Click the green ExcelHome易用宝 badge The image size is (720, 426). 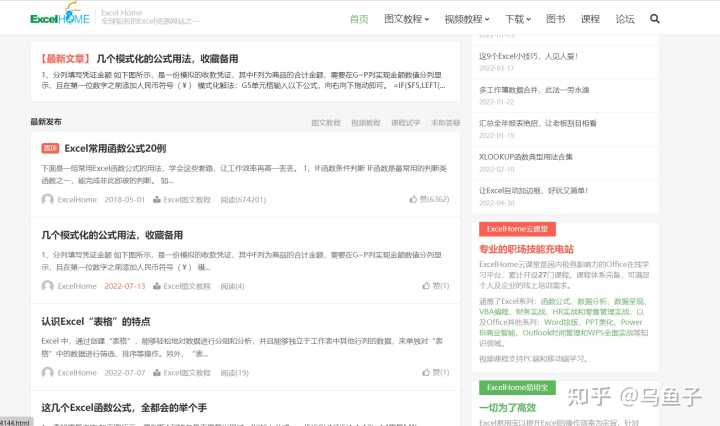(x=518, y=387)
